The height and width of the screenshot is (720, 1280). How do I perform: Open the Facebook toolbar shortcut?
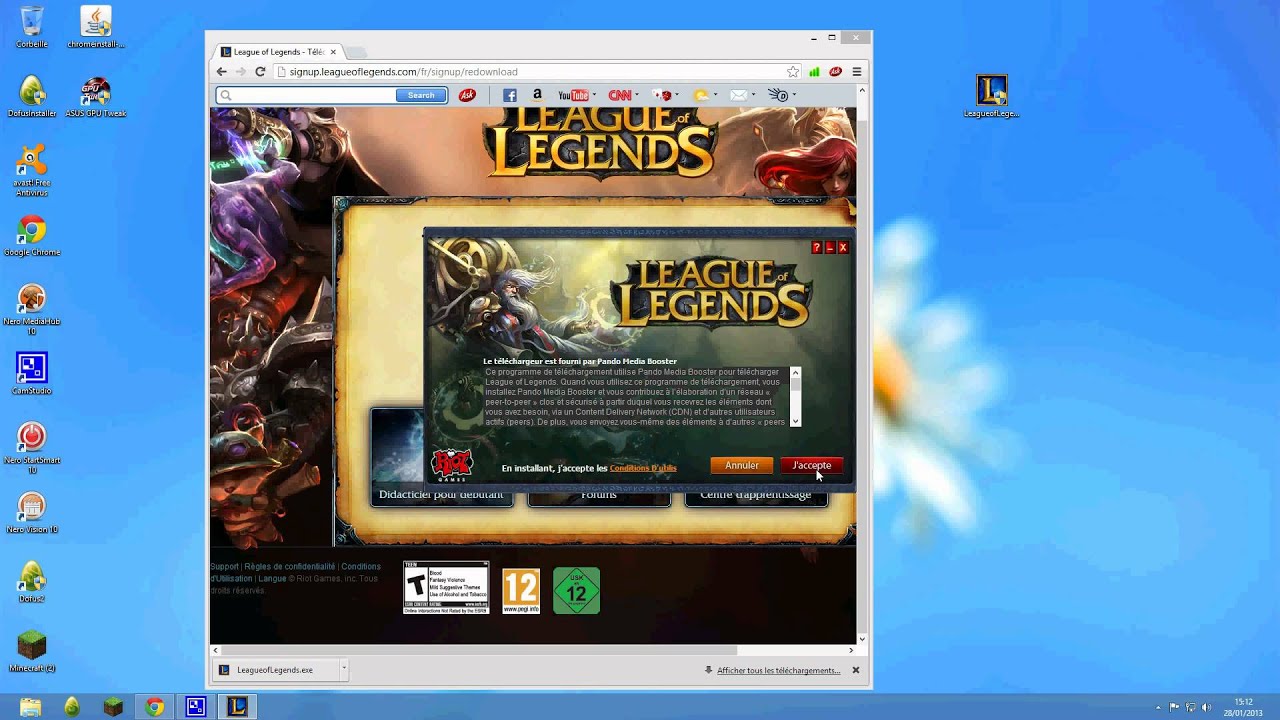[x=509, y=95]
